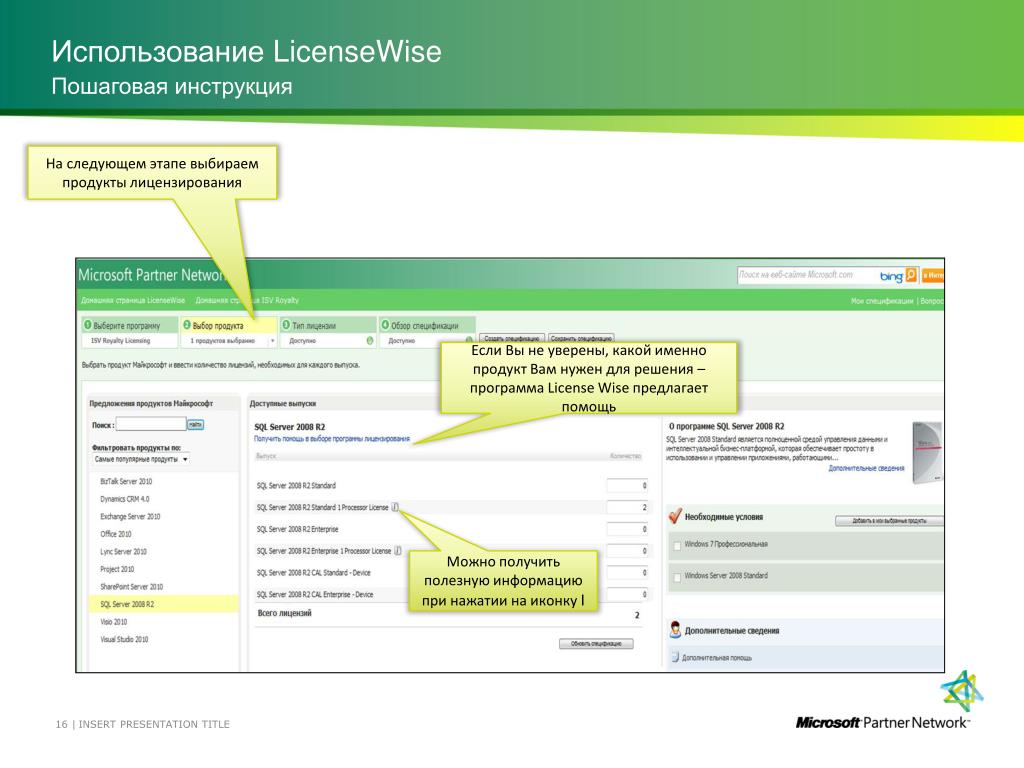Open the Дополнительные сведения link about SQL Server
Screen dimensions: 1024x768
867,468
